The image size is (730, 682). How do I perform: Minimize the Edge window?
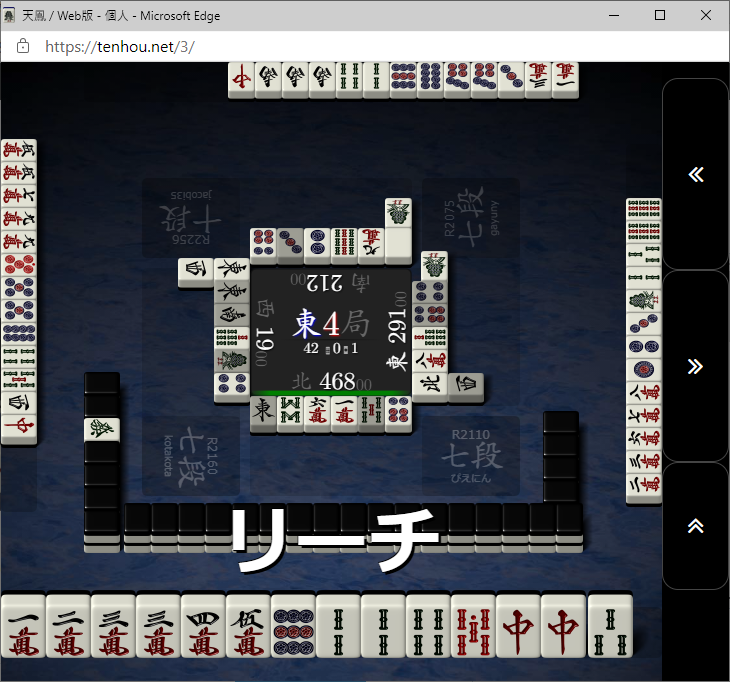coord(614,15)
